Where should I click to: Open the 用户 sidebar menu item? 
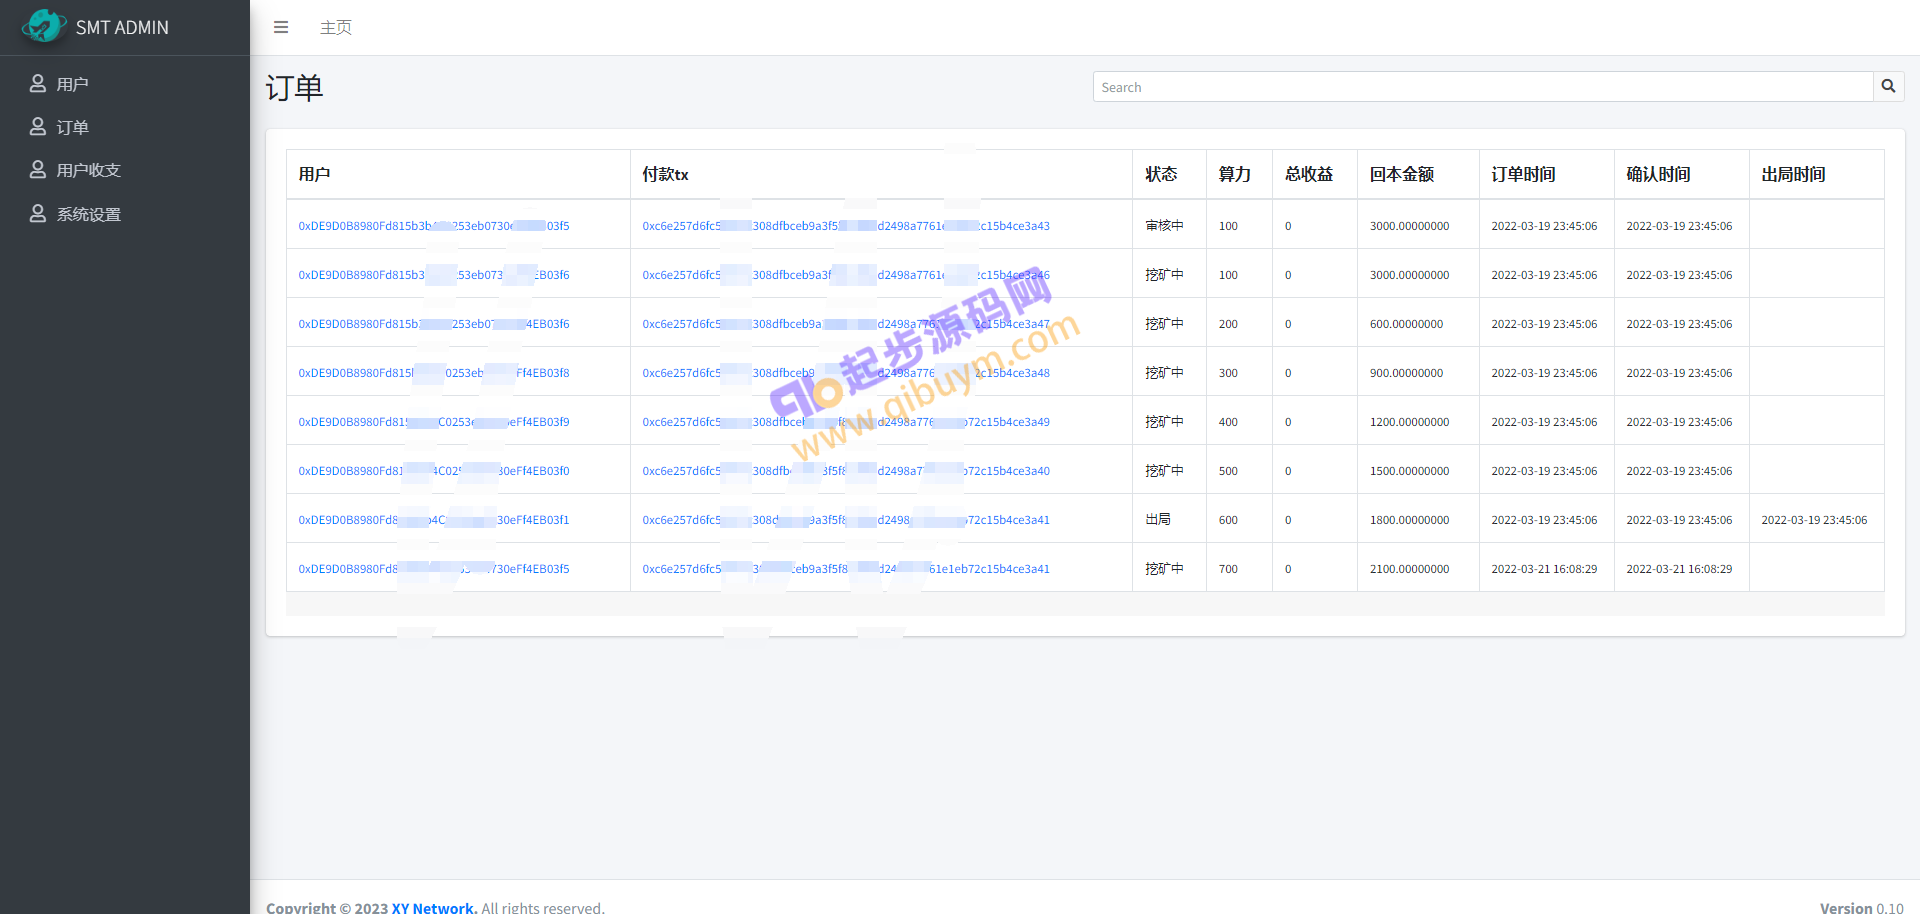point(73,84)
